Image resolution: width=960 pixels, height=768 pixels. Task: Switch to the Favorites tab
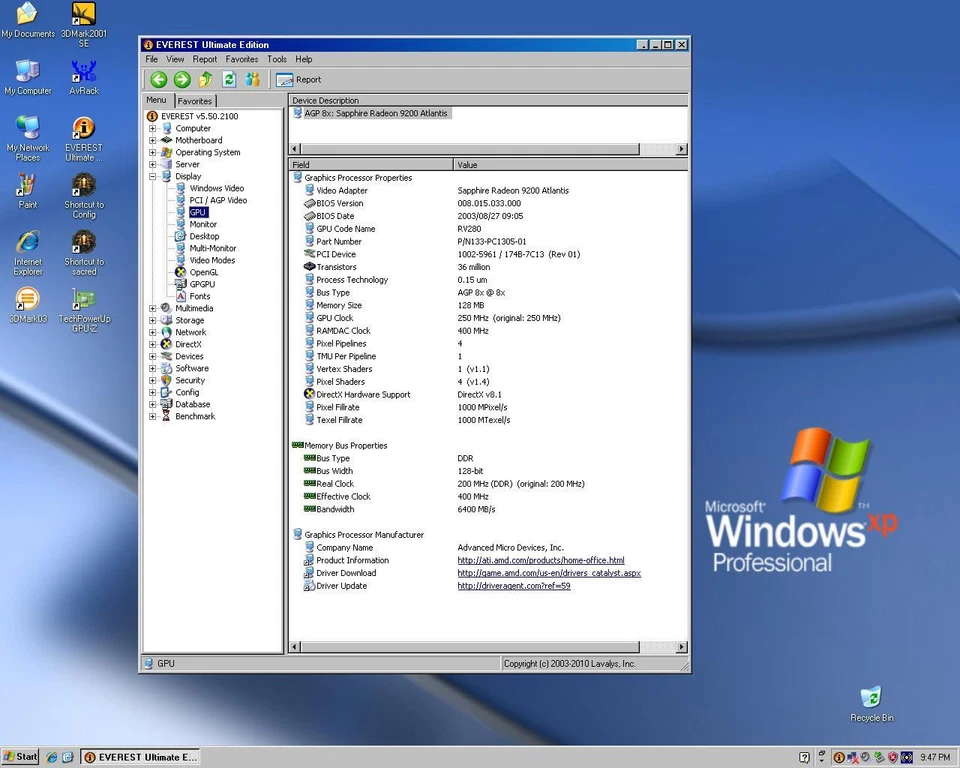coord(194,100)
